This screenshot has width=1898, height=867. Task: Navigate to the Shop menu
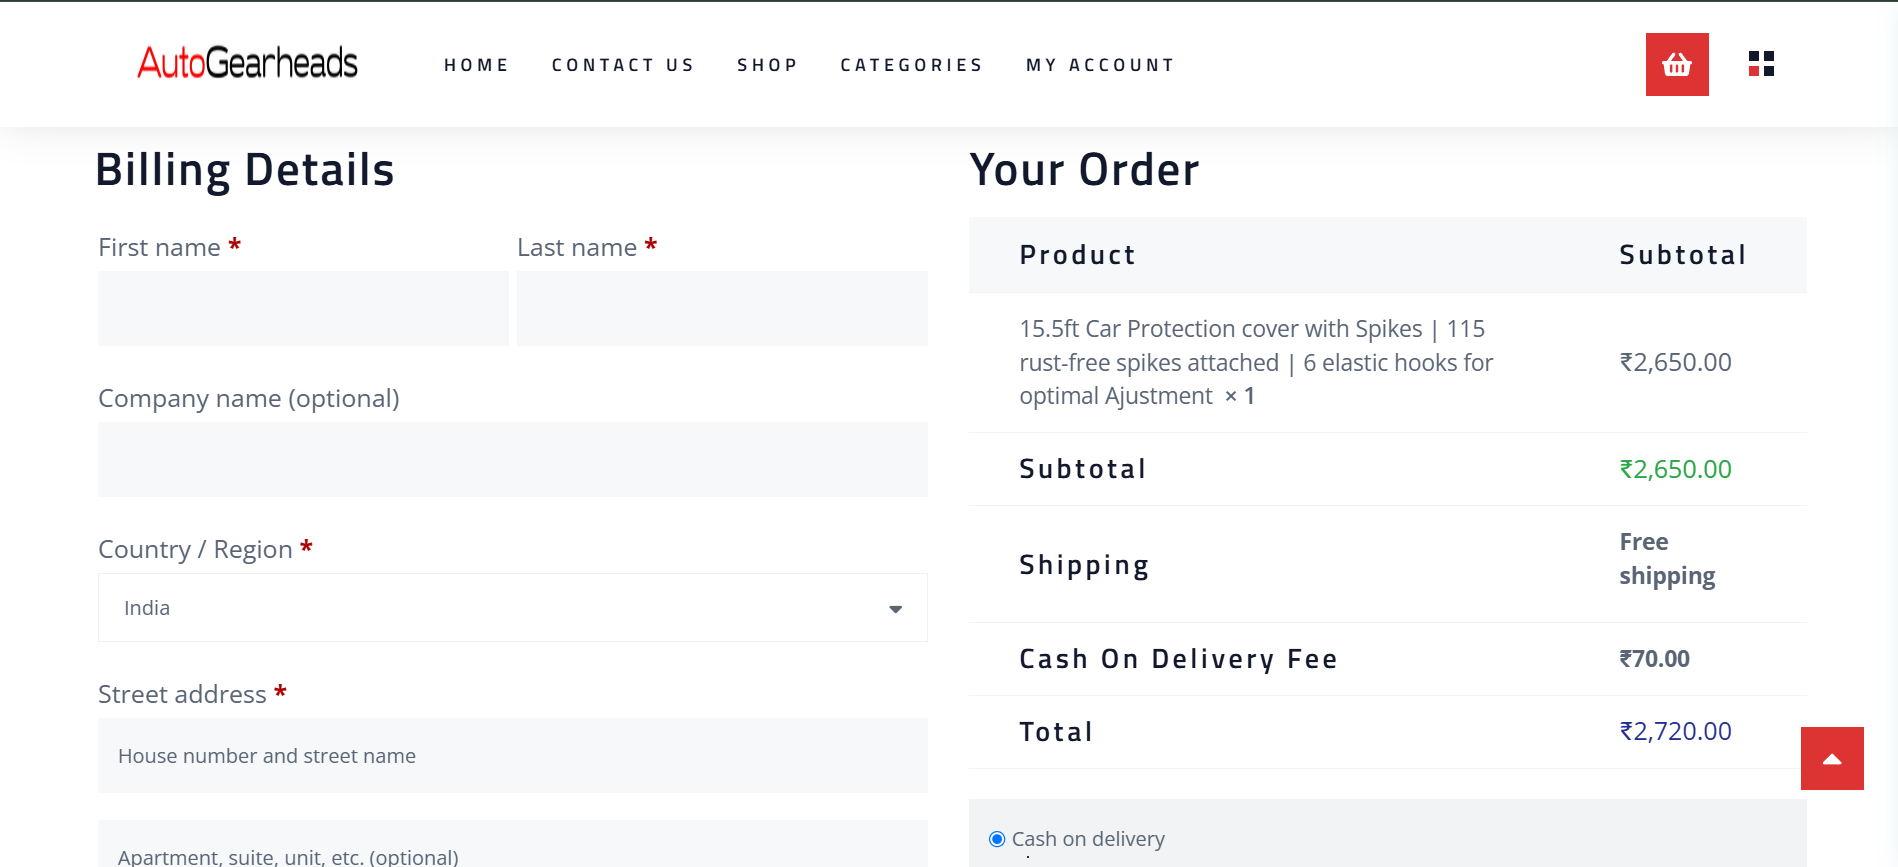pos(767,65)
